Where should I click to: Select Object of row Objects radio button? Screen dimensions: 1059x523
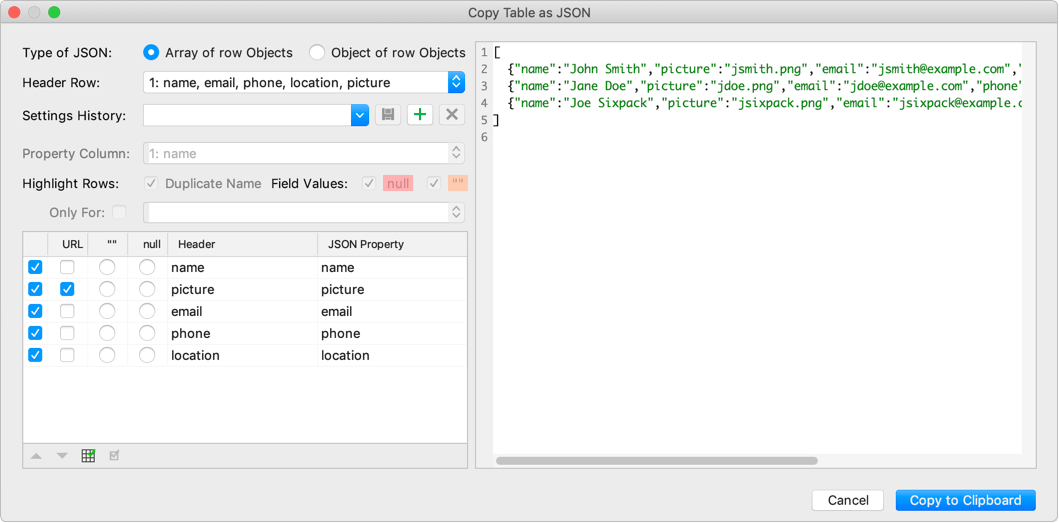(x=317, y=52)
